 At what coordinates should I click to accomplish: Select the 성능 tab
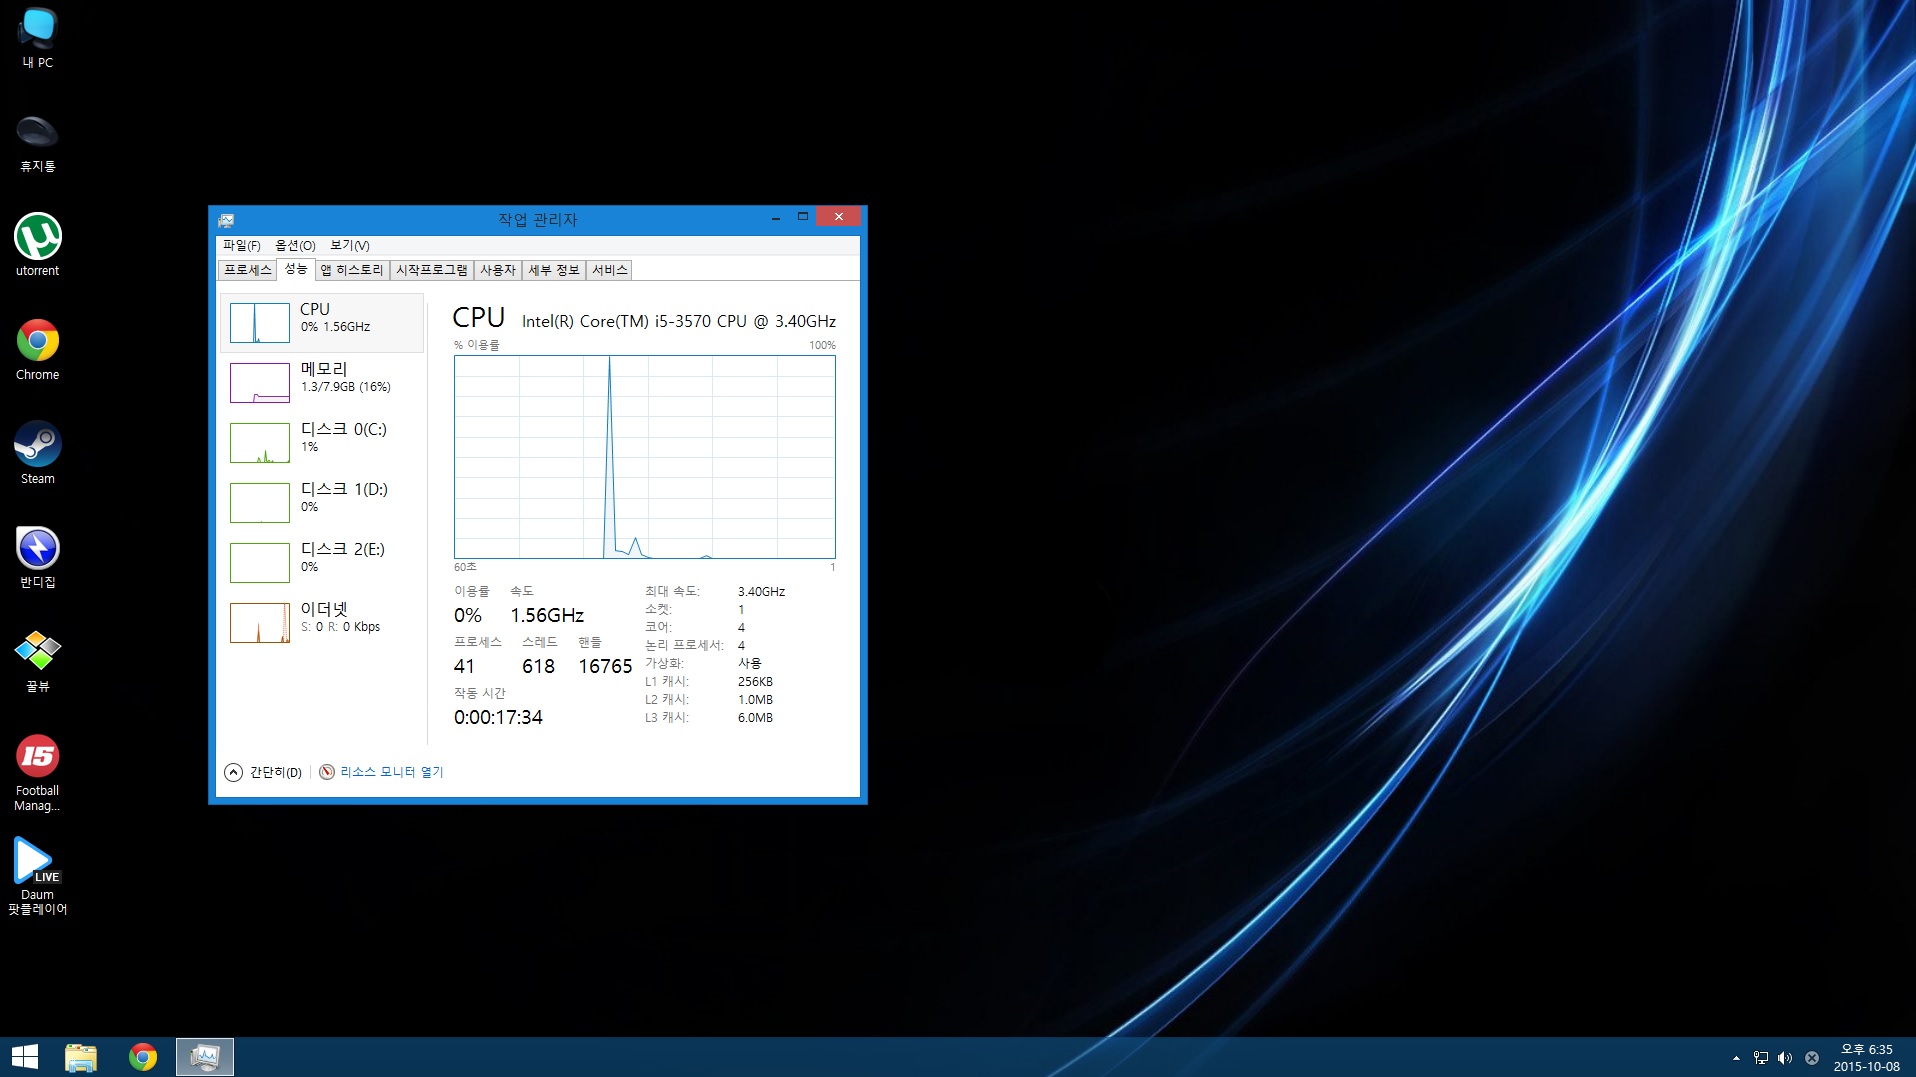(x=296, y=269)
